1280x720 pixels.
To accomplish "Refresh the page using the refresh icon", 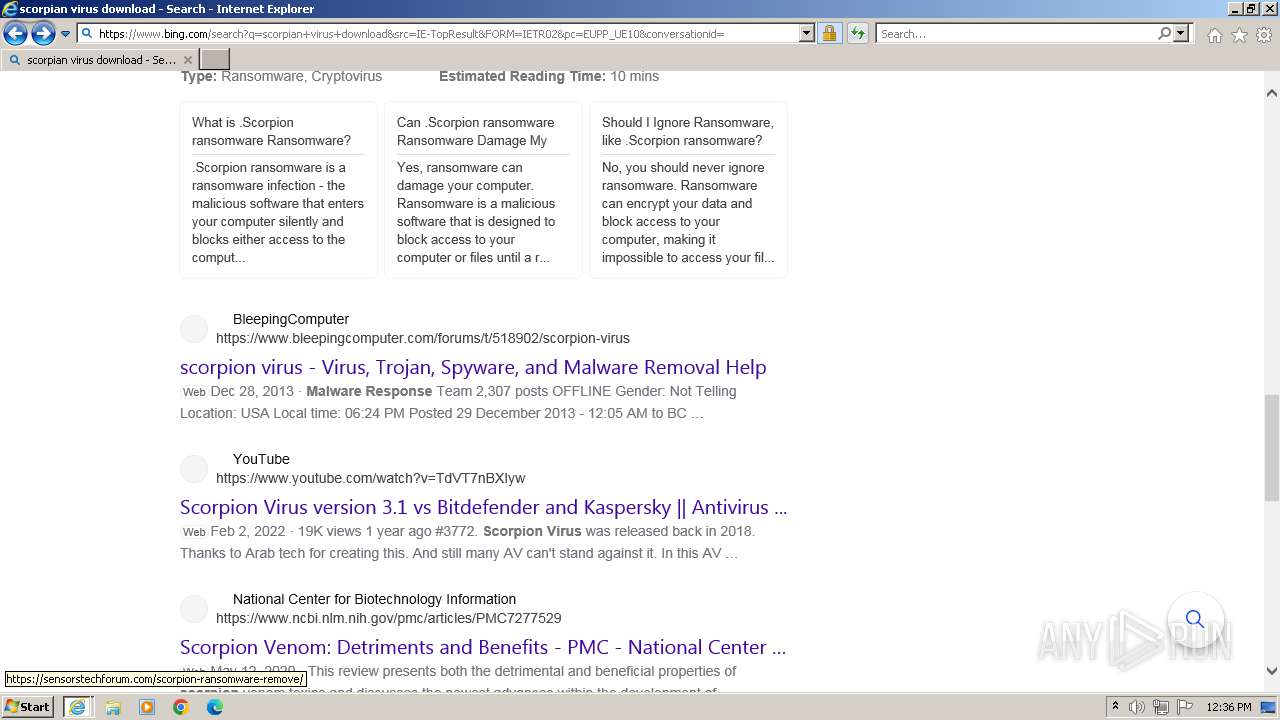I will pos(857,33).
